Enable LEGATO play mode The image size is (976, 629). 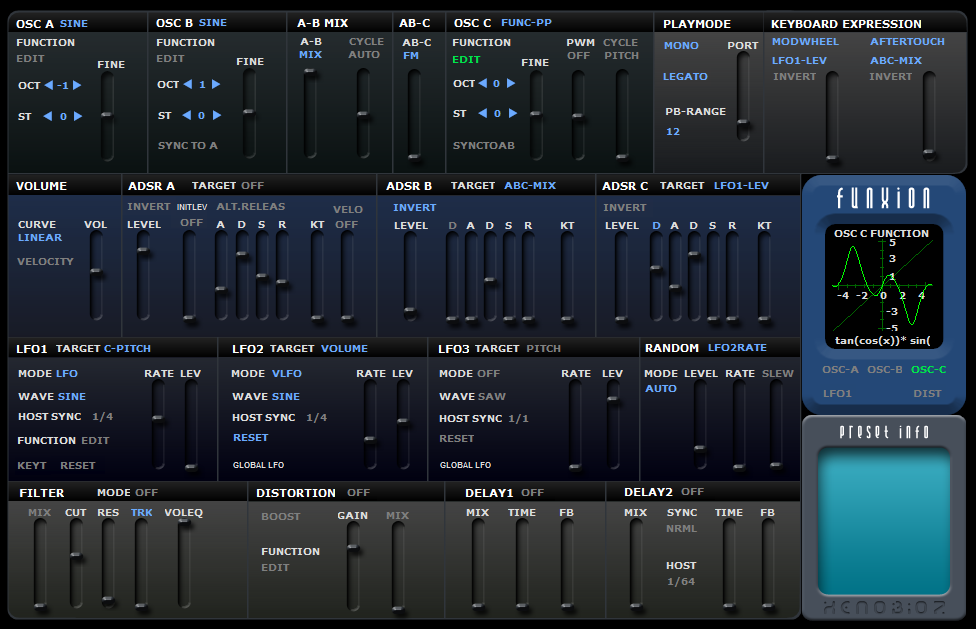[685, 77]
